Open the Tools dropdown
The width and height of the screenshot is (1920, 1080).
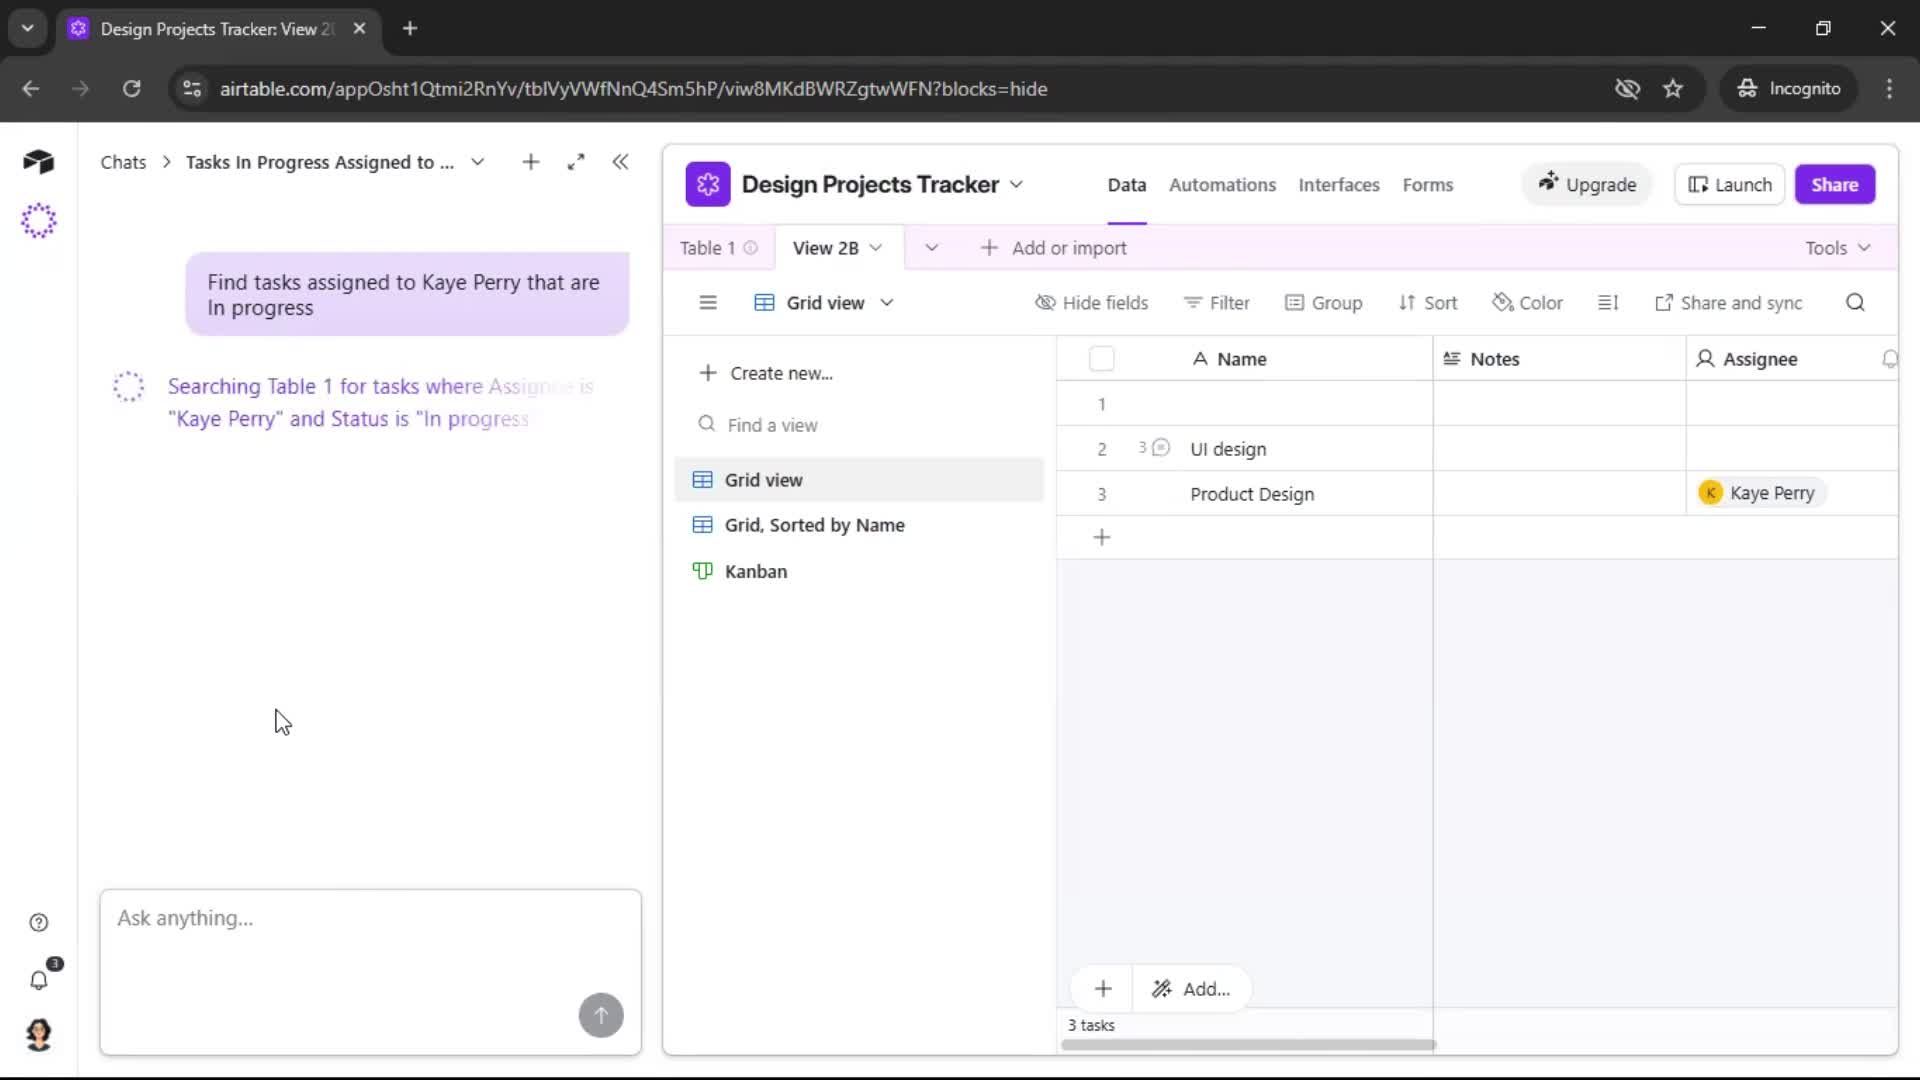(1837, 248)
